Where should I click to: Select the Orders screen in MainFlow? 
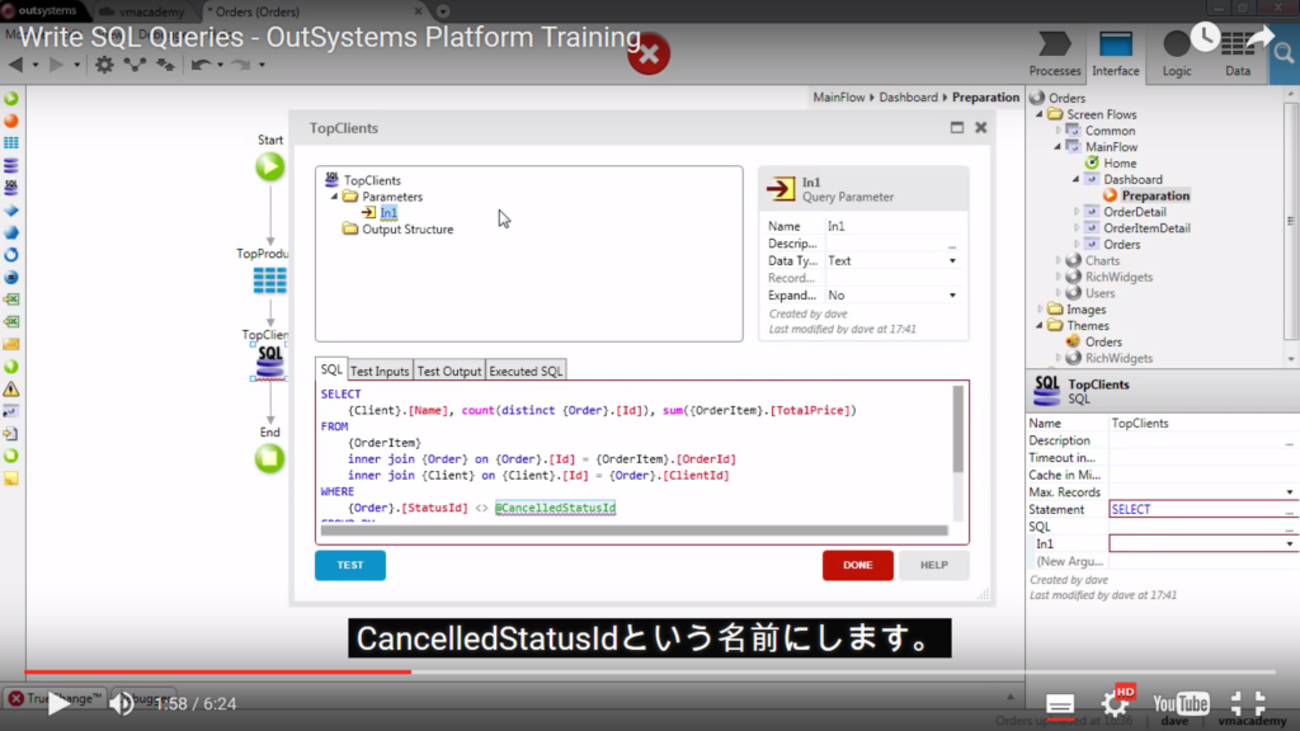1121,244
